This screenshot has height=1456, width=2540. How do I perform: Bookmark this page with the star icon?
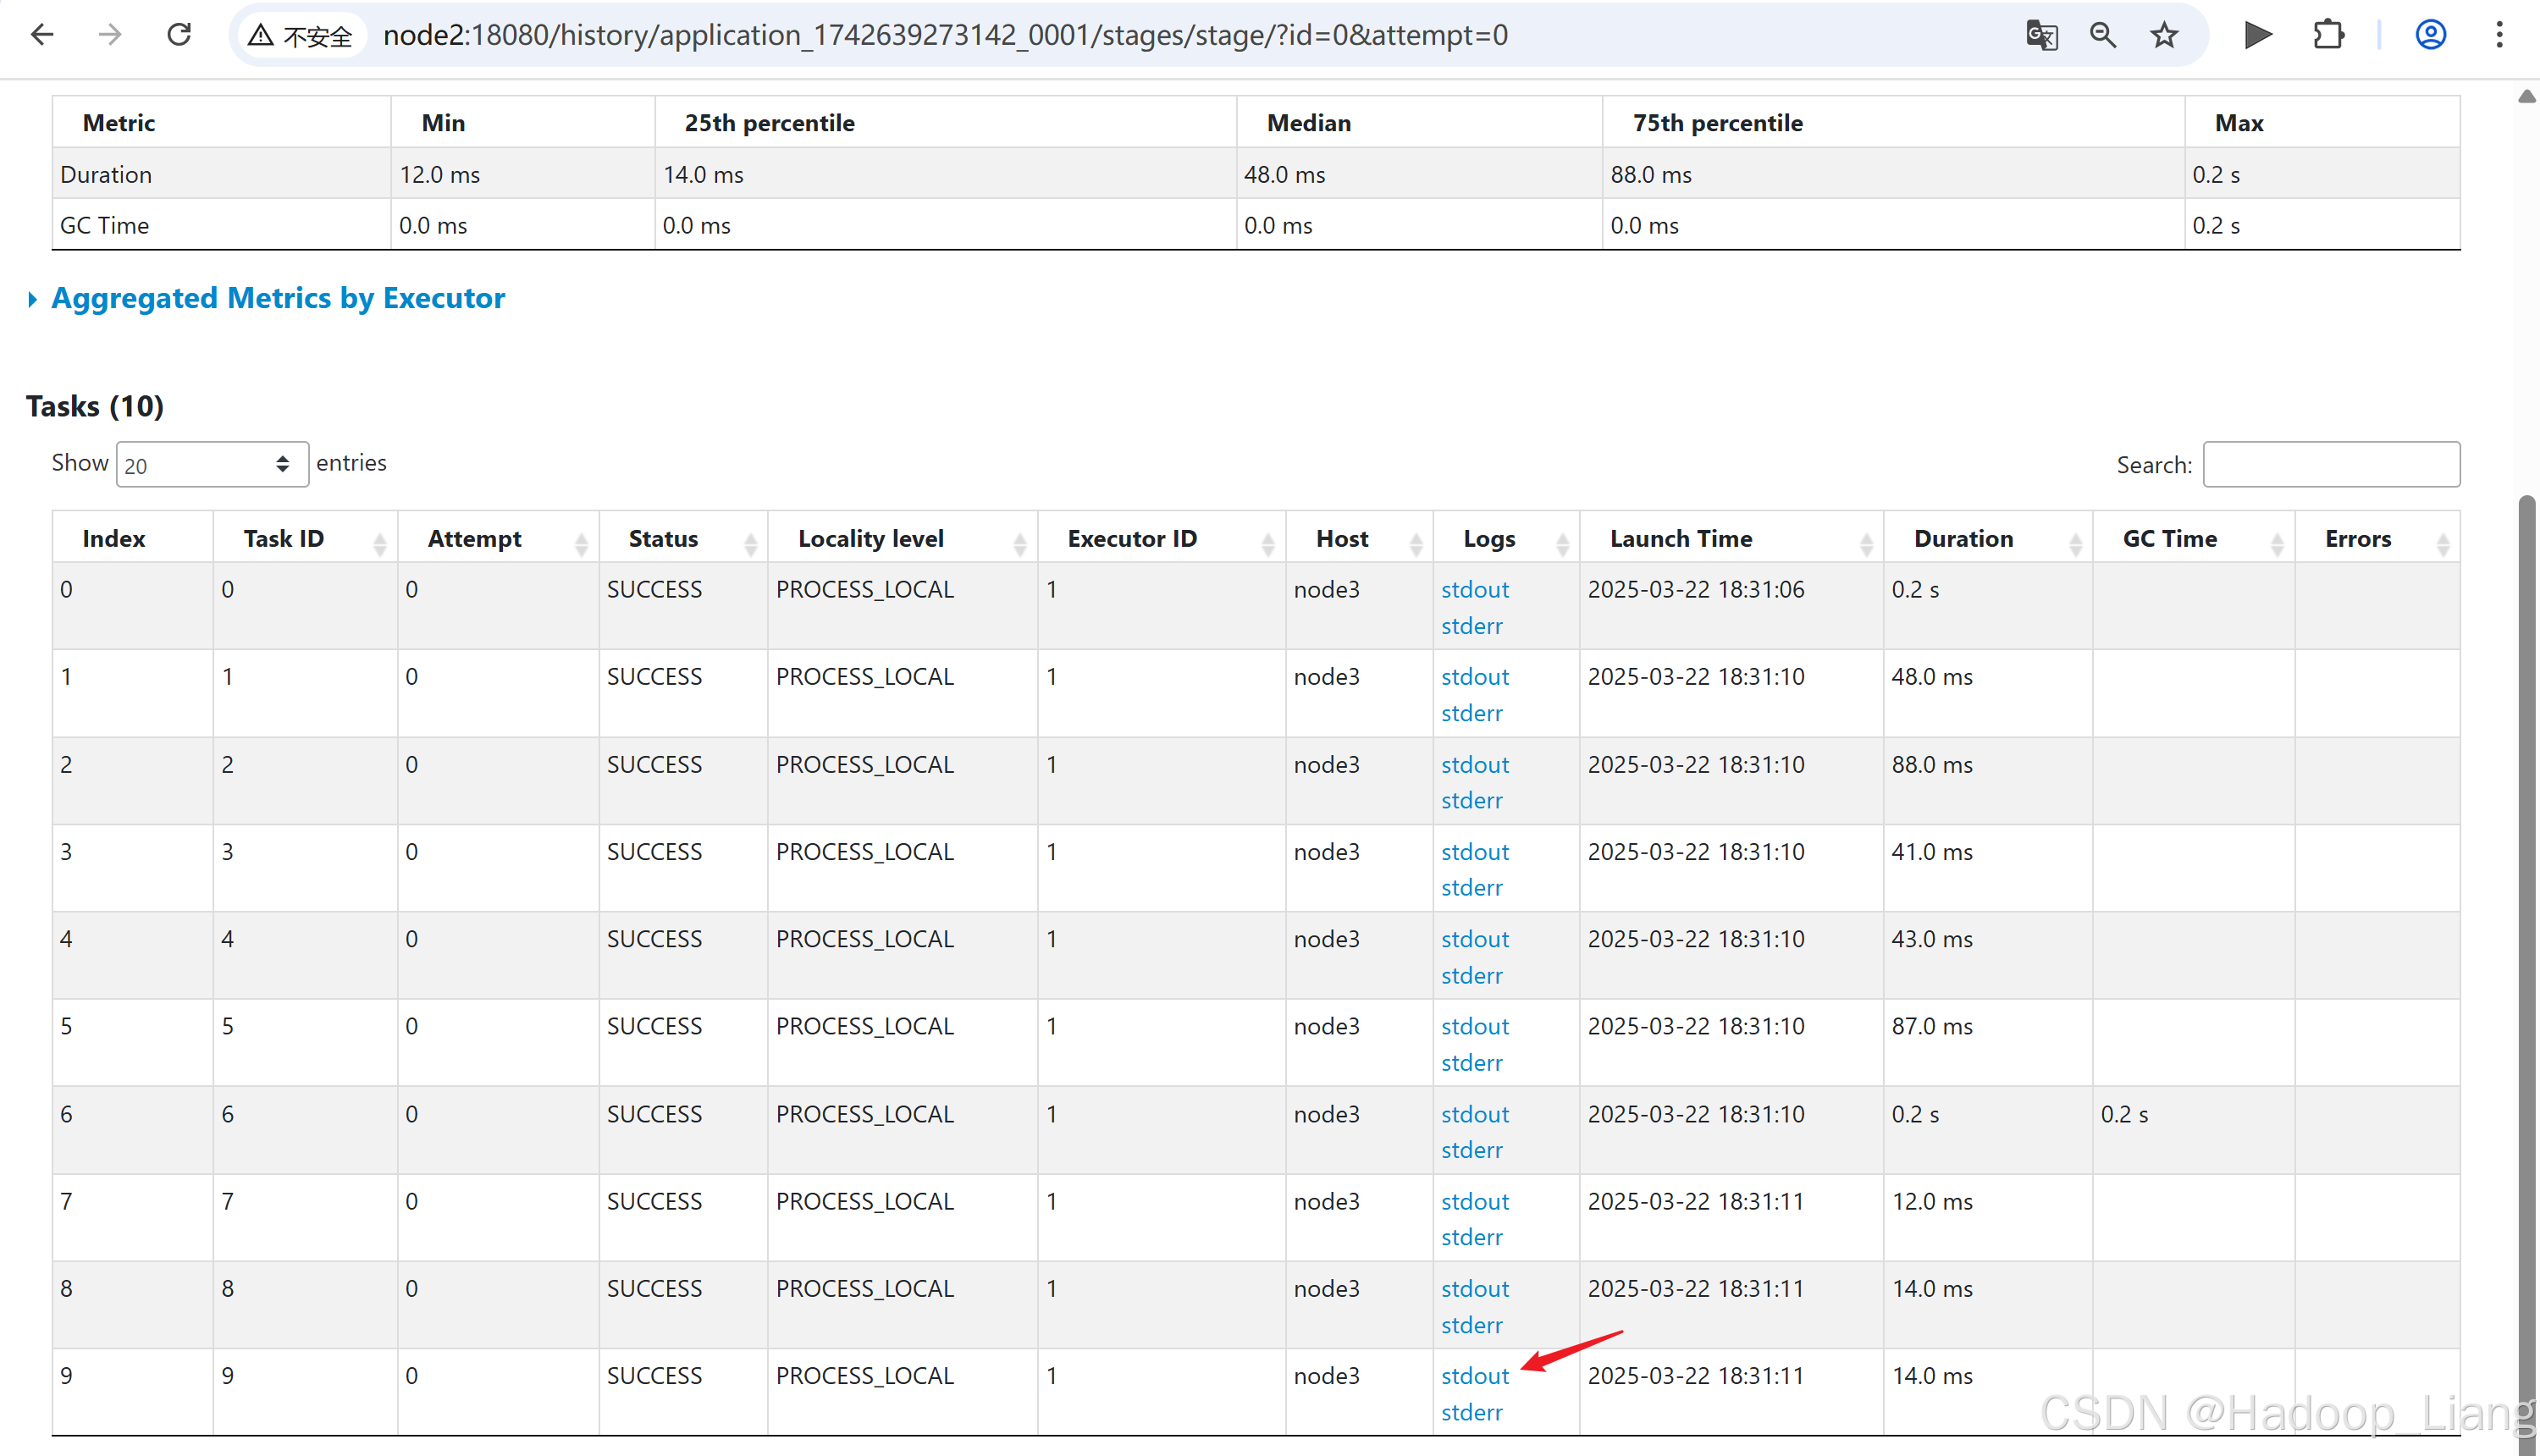pyautogui.click(x=2164, y=35)
